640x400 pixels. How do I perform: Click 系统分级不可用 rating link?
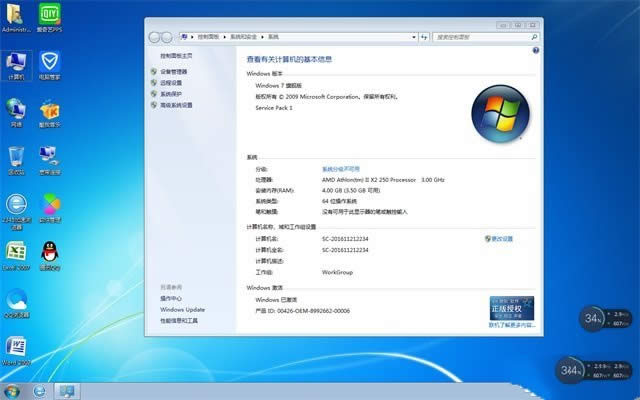point(341,169)
